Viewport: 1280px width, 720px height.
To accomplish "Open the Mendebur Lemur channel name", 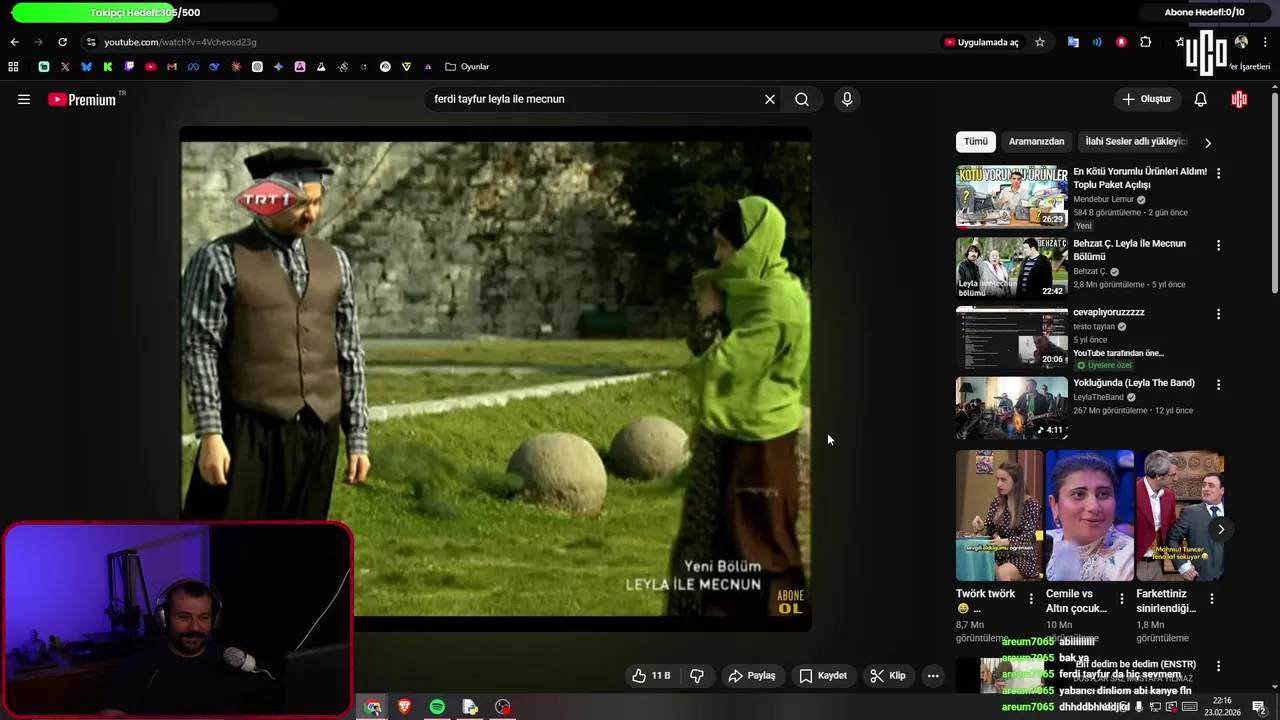I will 1104,199.
